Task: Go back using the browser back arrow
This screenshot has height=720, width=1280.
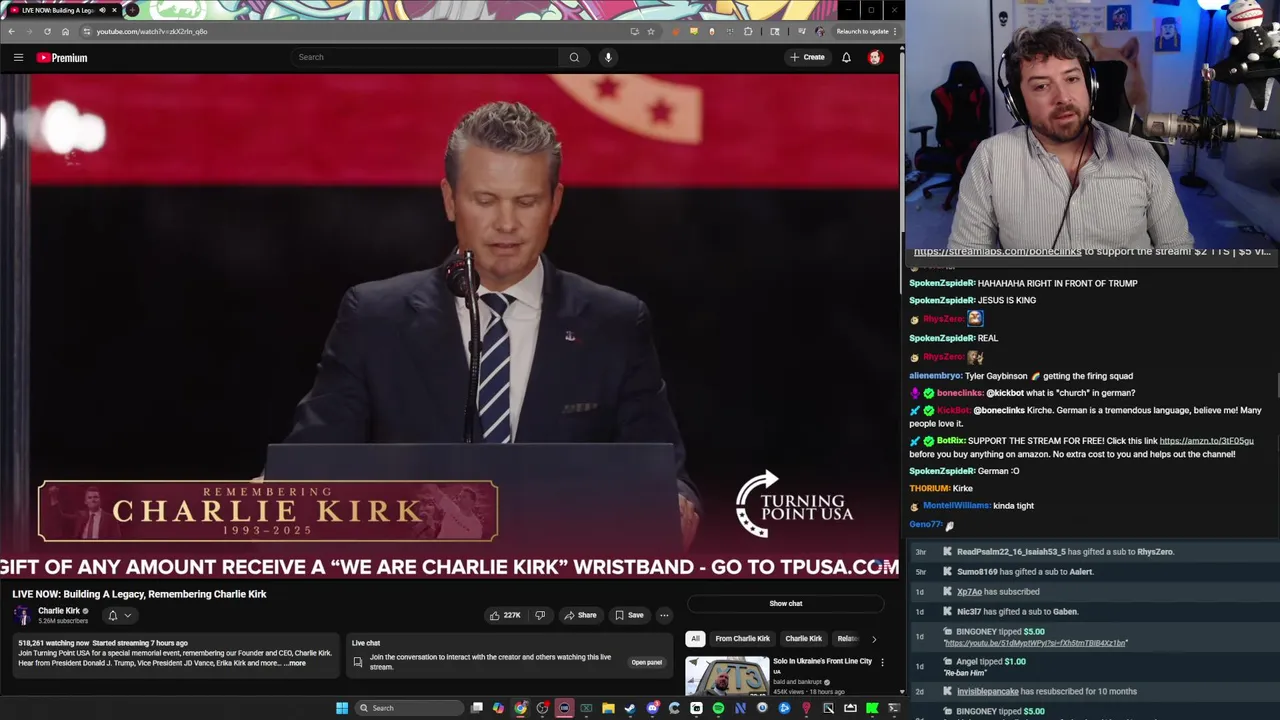Action: click(11, 31)
